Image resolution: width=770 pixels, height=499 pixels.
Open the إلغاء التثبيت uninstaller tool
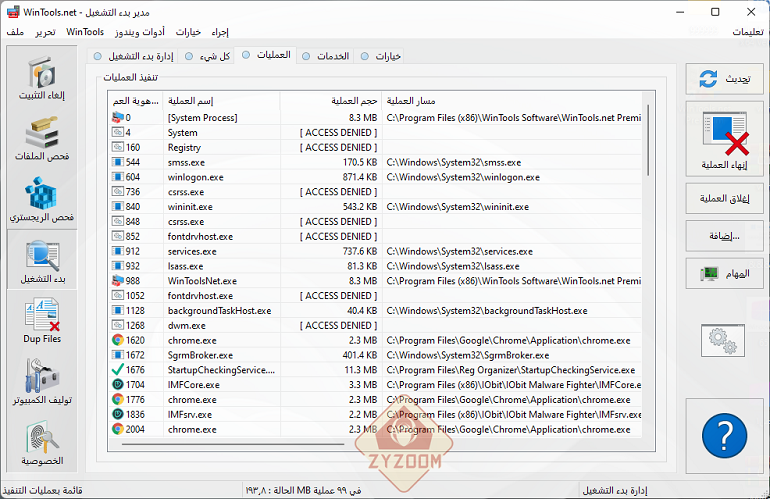pyautogui.click(x=42, y=78)
